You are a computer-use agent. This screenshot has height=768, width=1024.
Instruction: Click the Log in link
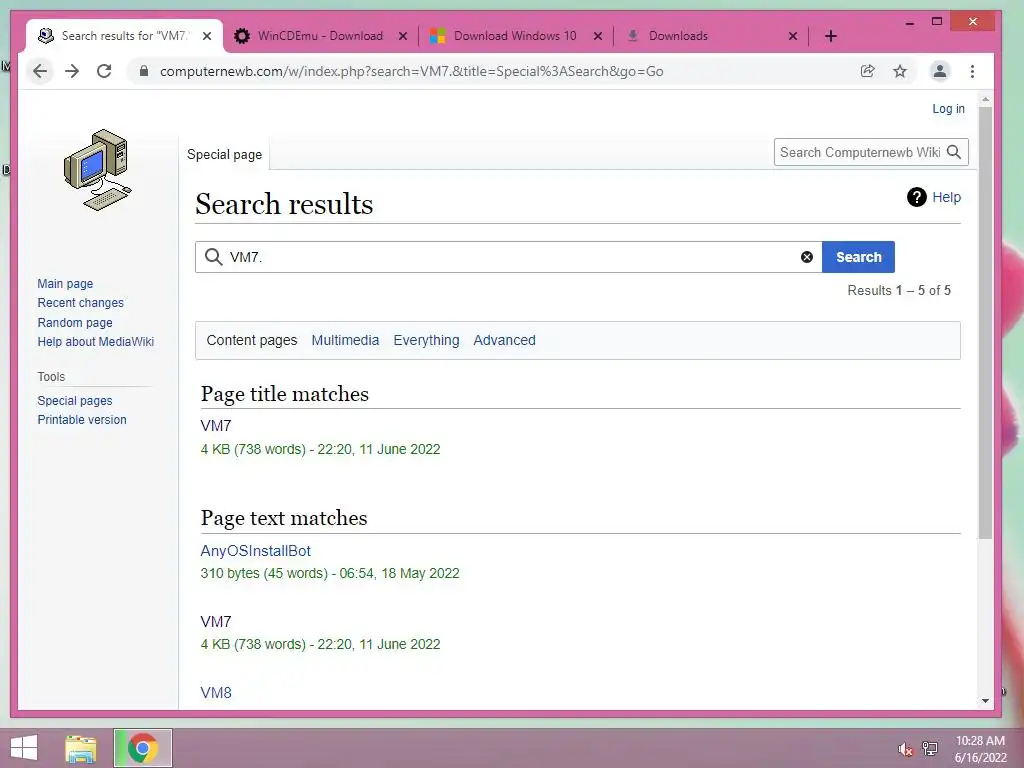point(948,109)
